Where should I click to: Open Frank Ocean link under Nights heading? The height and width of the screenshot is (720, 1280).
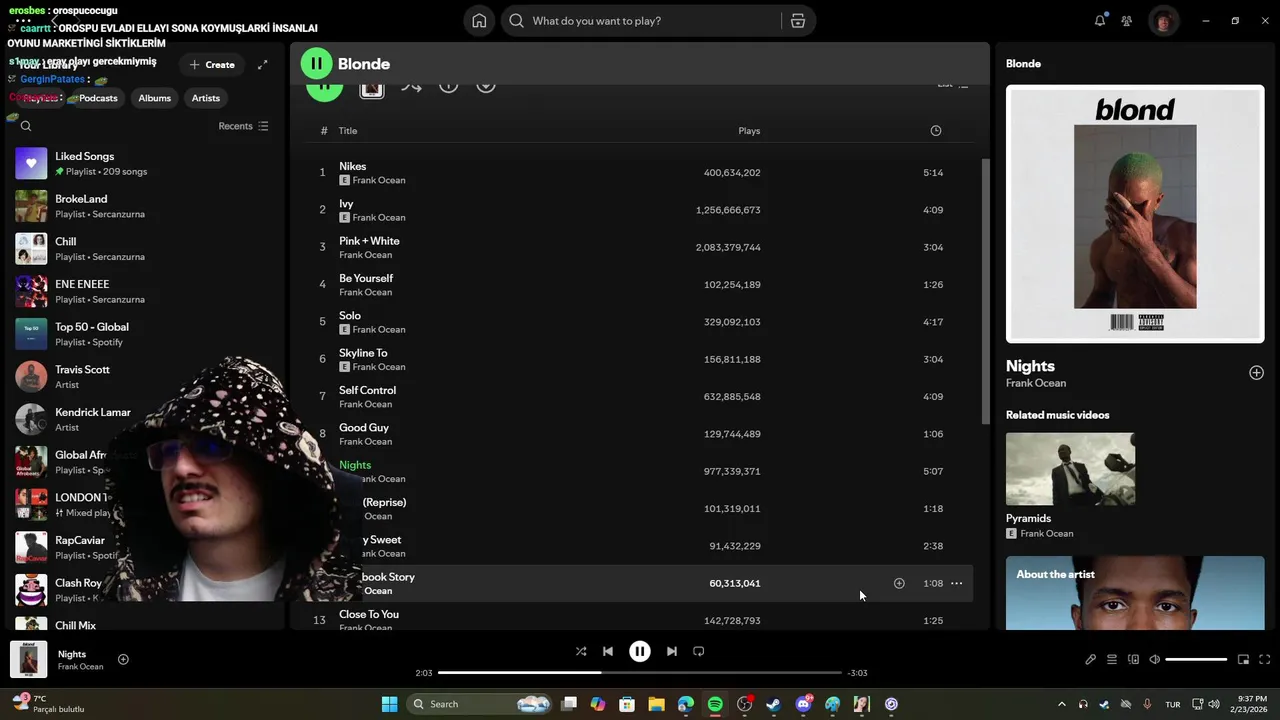[1036, 383]
